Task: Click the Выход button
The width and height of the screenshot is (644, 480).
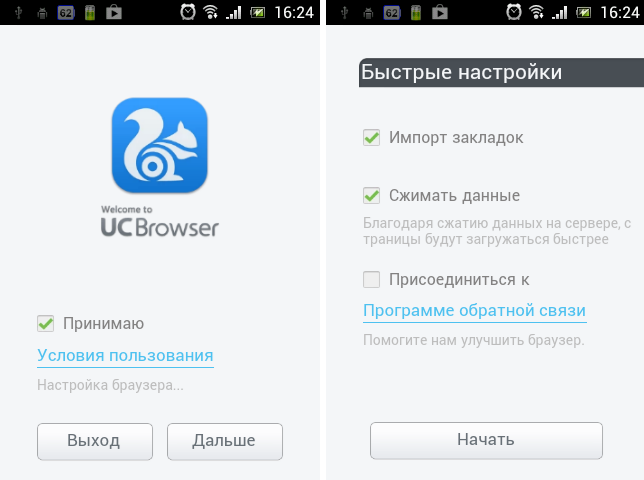Action: 95,441
